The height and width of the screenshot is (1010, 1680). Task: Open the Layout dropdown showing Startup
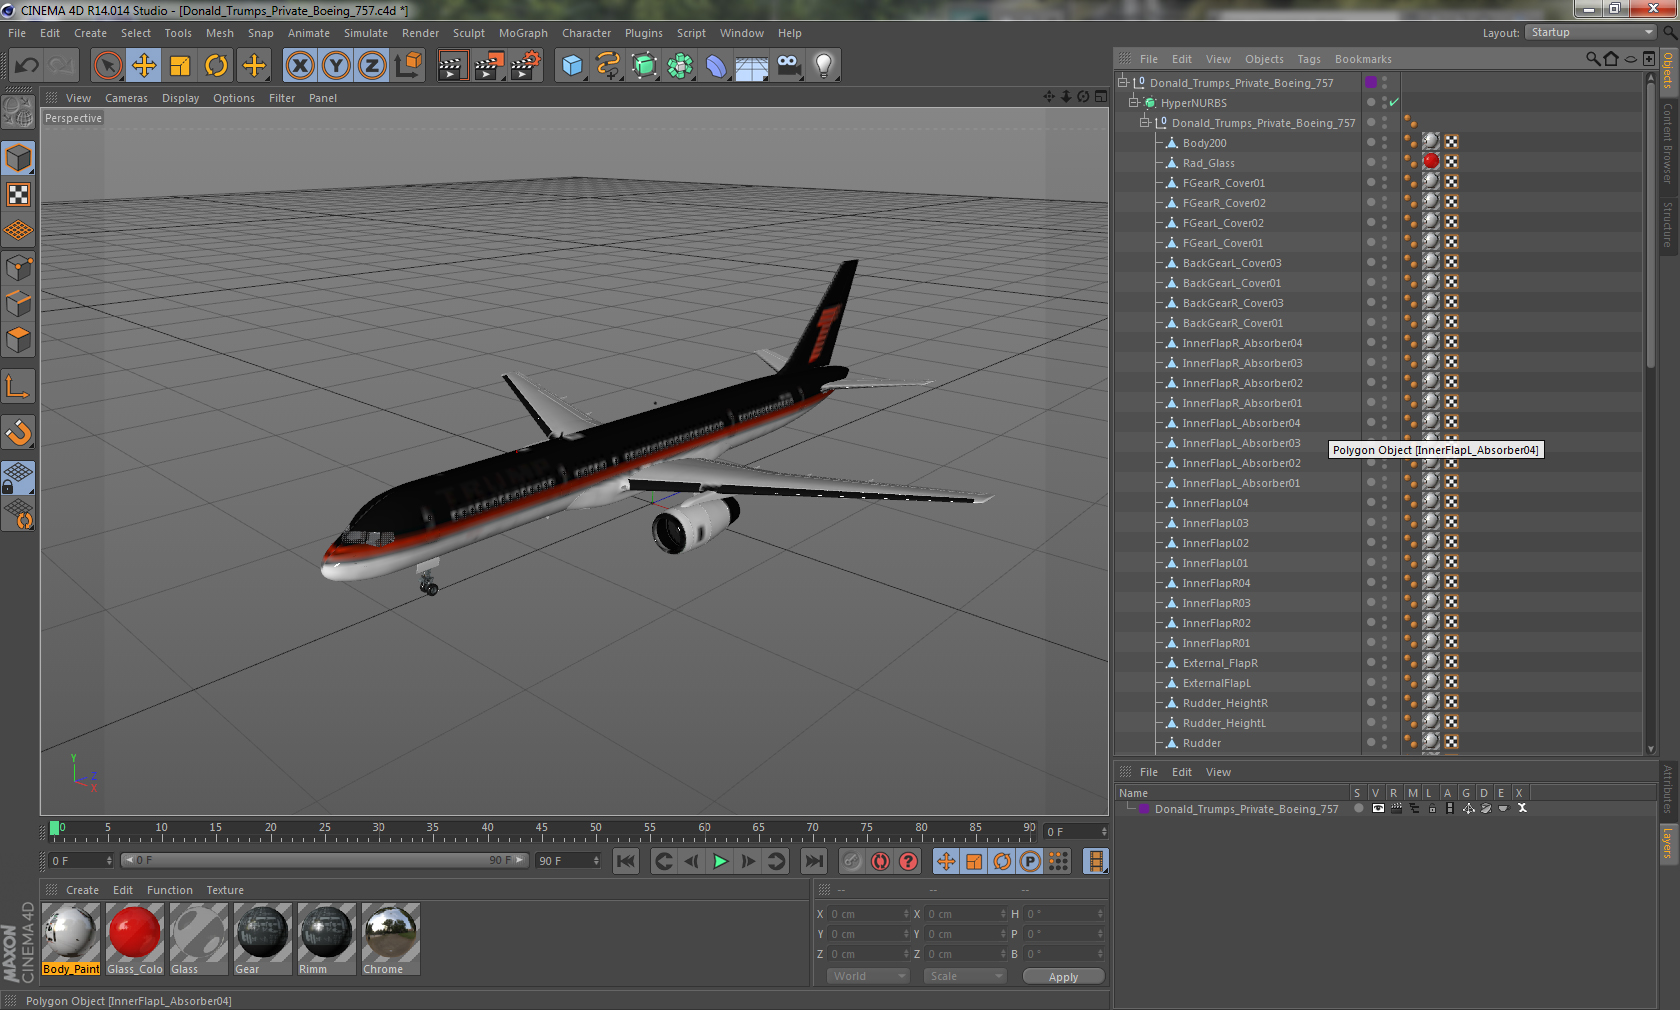[x=1591, y=33]
